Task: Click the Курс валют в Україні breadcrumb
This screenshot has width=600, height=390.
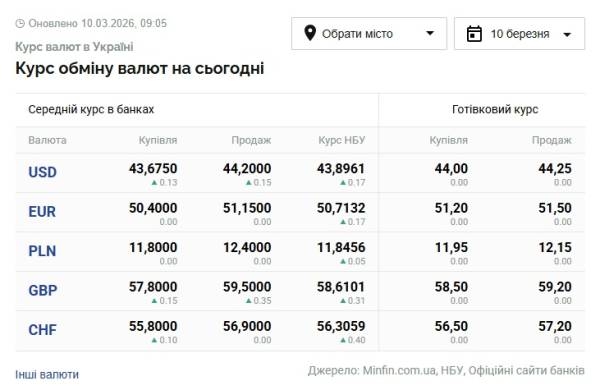Action: point(74,47)
